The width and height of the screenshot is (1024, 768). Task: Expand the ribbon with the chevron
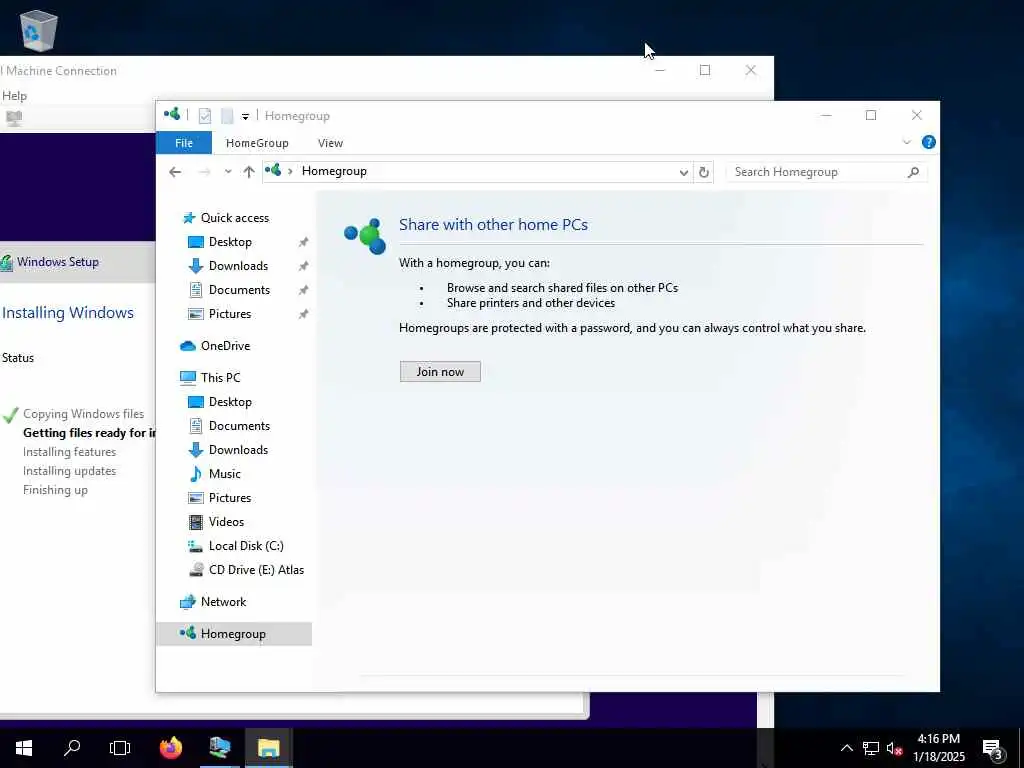pyautogui.click(x=906, y=142)
